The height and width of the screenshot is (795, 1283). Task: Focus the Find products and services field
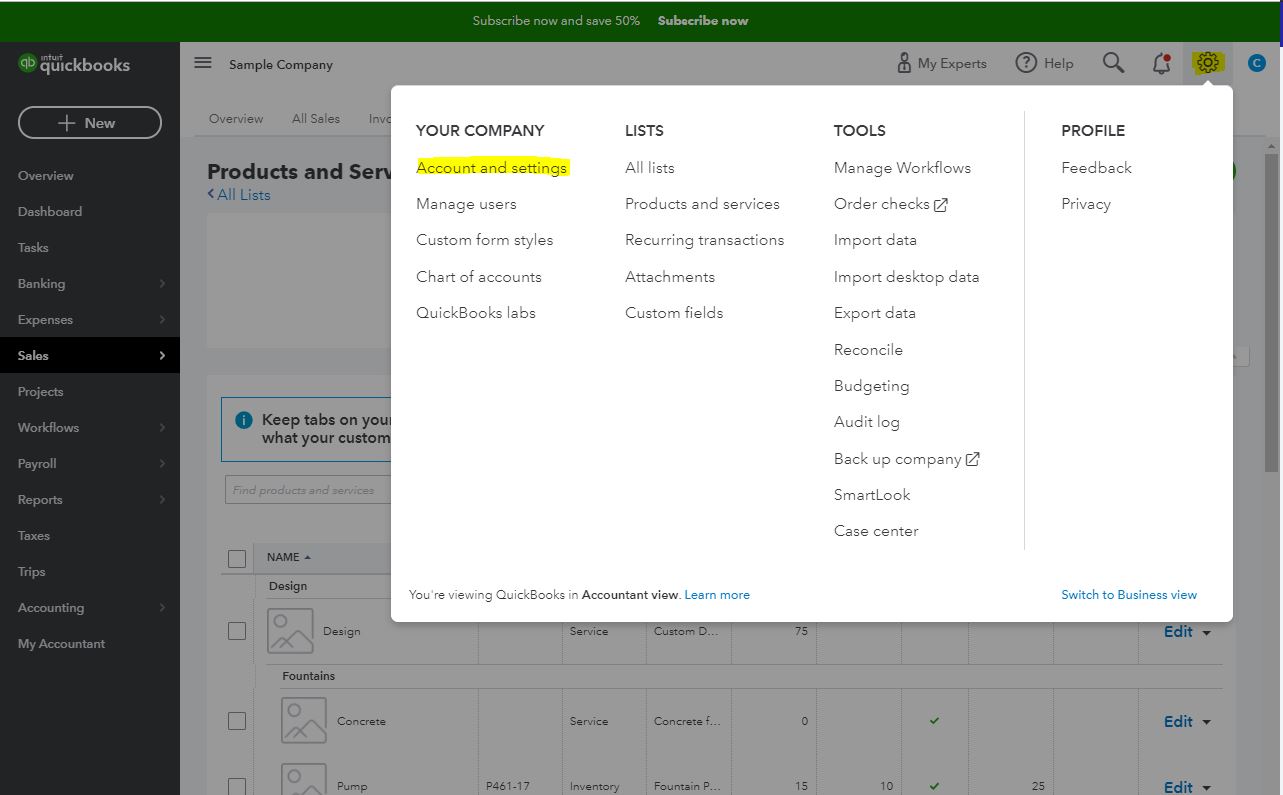tap(308, 490)
